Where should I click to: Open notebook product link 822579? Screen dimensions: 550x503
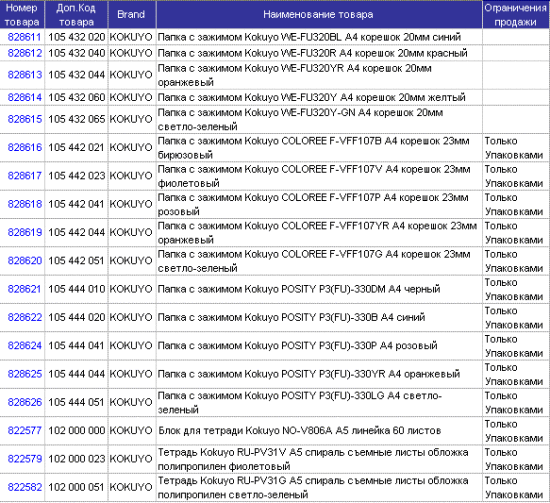click(25, 458)
